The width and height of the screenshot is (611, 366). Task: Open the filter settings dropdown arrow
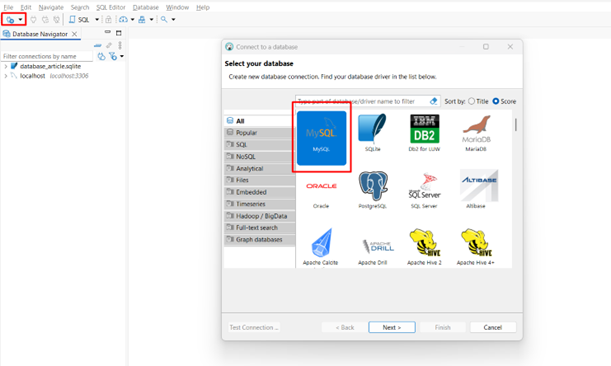(x=122, y=57)
